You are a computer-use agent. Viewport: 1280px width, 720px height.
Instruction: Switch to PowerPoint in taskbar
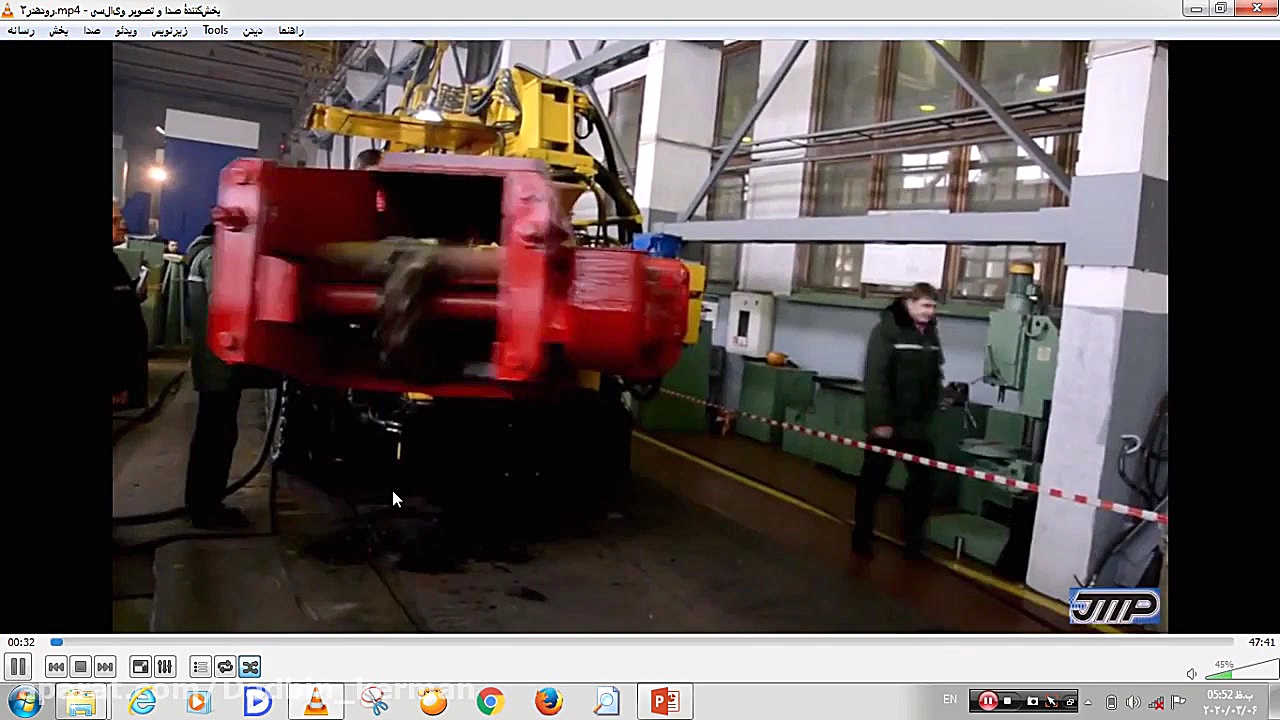tap(664, 701)
